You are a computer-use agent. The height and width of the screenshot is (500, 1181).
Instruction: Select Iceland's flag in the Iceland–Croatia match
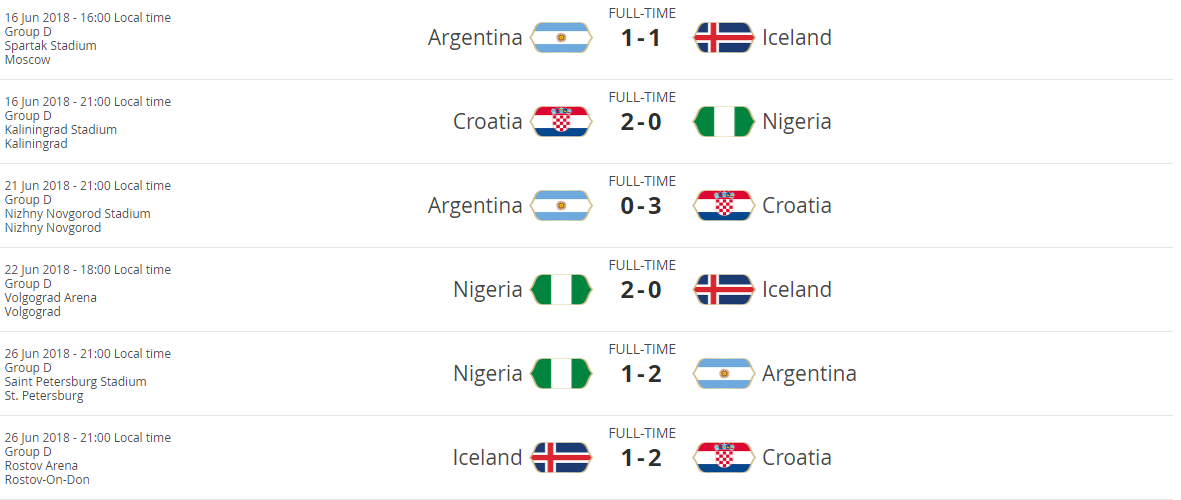[561, 458]
